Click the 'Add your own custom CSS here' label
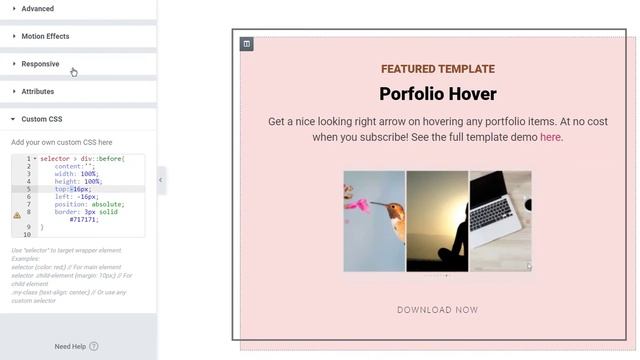Viewport: 640px width, 360px height. pos(62,142)
